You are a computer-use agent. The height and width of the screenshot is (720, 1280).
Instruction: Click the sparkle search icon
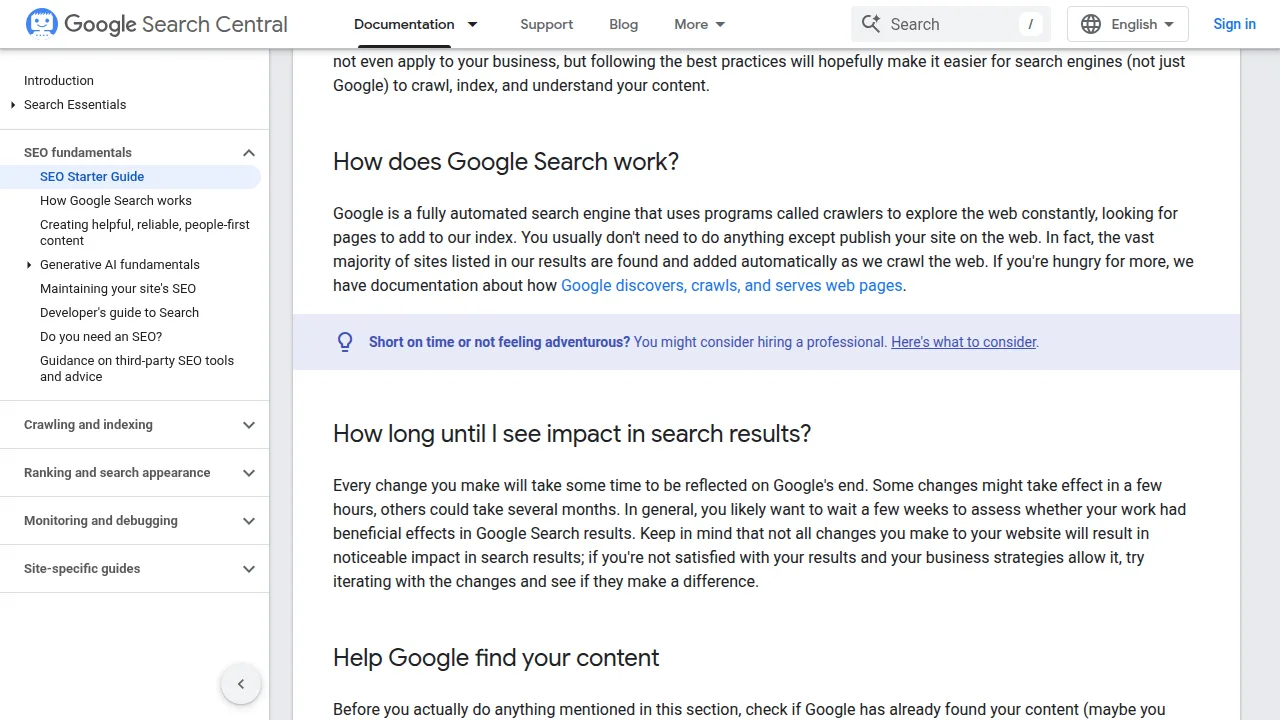click(x=871, y=24)
